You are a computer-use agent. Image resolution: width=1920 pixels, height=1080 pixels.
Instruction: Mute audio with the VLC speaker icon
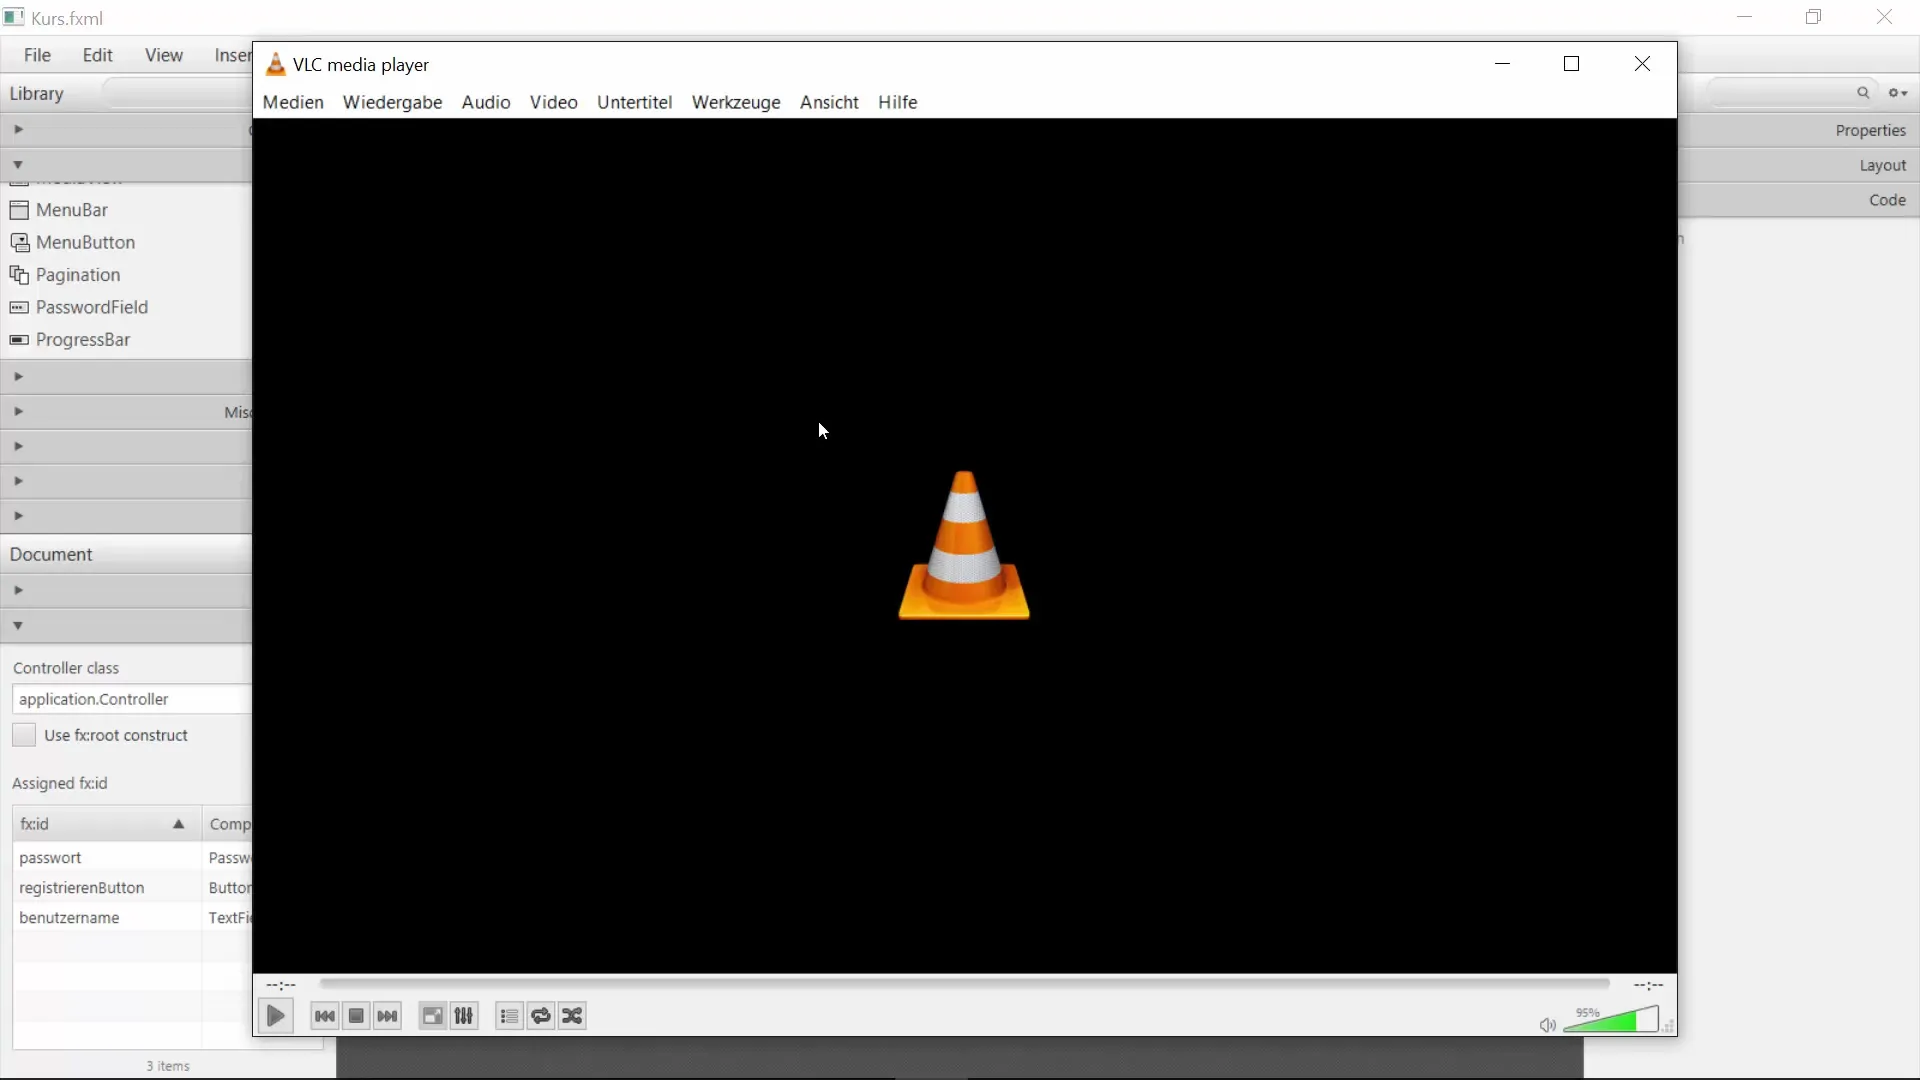(x=1547, y=1025)
